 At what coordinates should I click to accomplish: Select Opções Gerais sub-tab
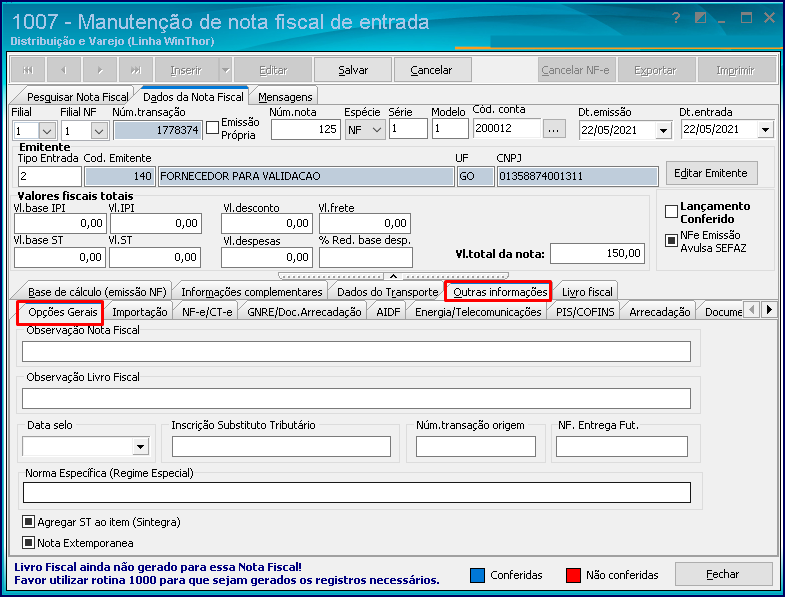tap(62, 312)
